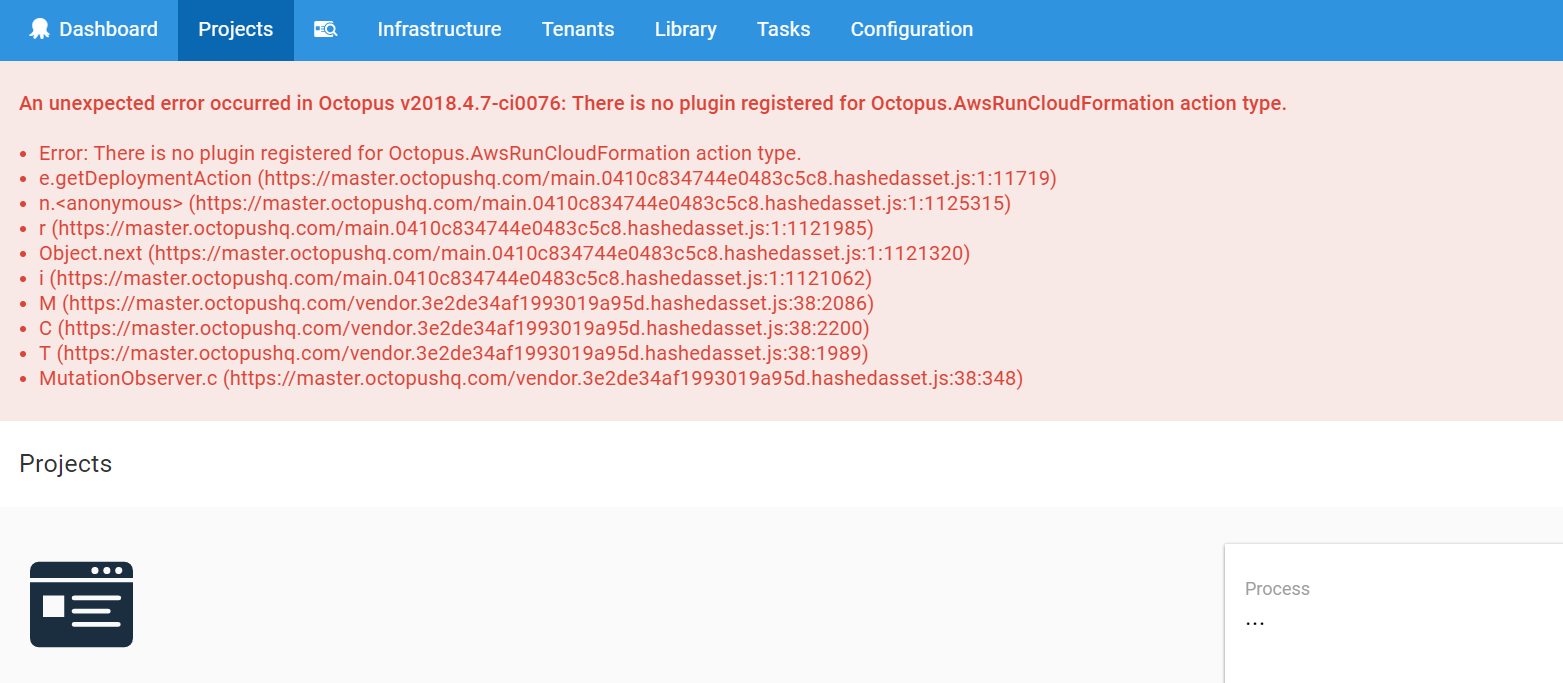Open the Configuration page
The width and height of the screenshot is (1563, 683).
click(911, 29)
